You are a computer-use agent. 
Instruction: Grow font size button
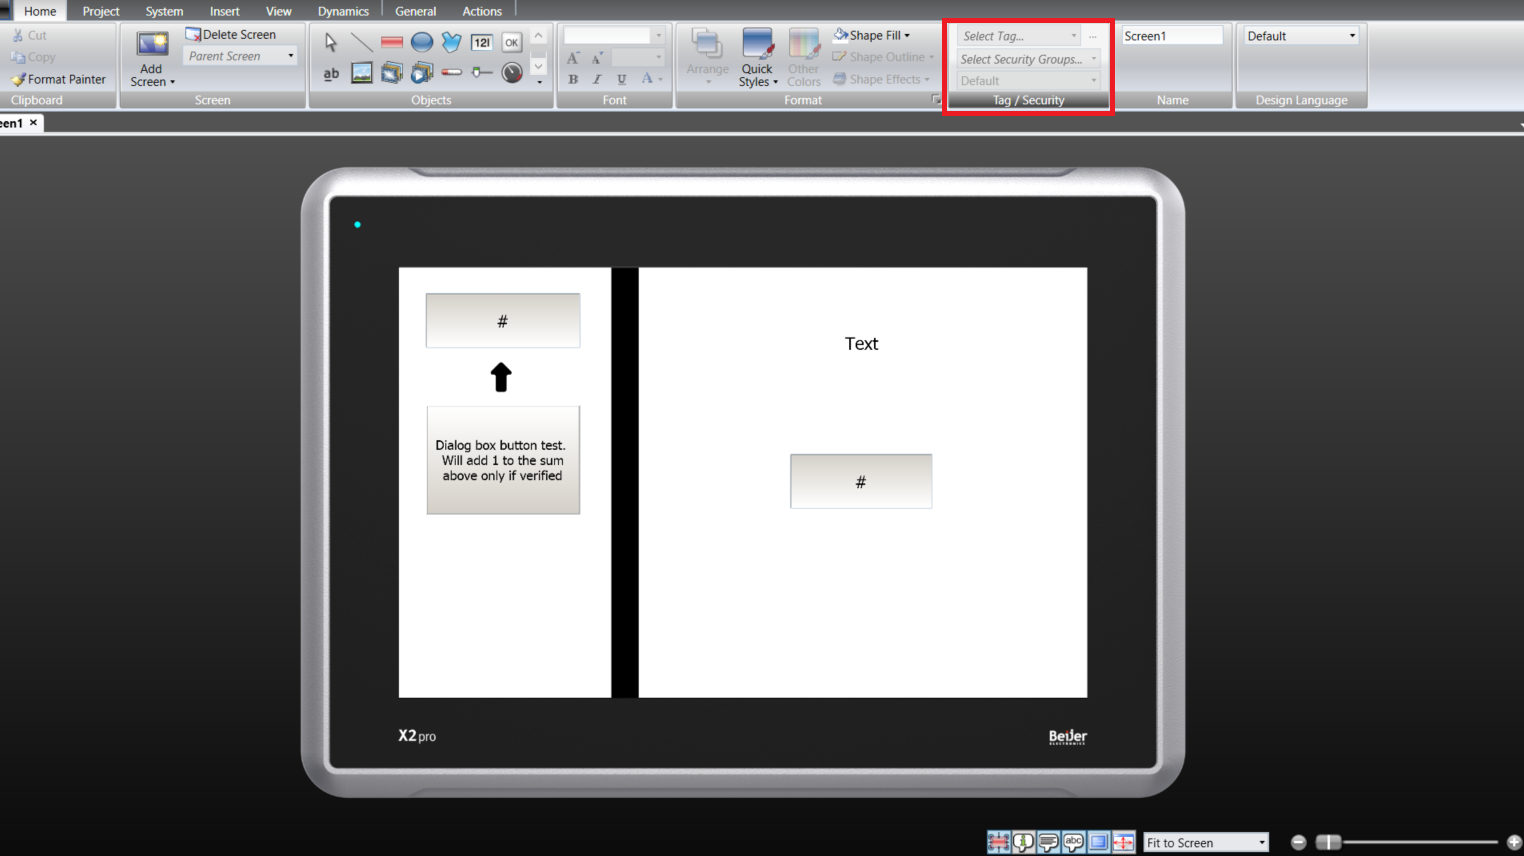pos(573,58)
